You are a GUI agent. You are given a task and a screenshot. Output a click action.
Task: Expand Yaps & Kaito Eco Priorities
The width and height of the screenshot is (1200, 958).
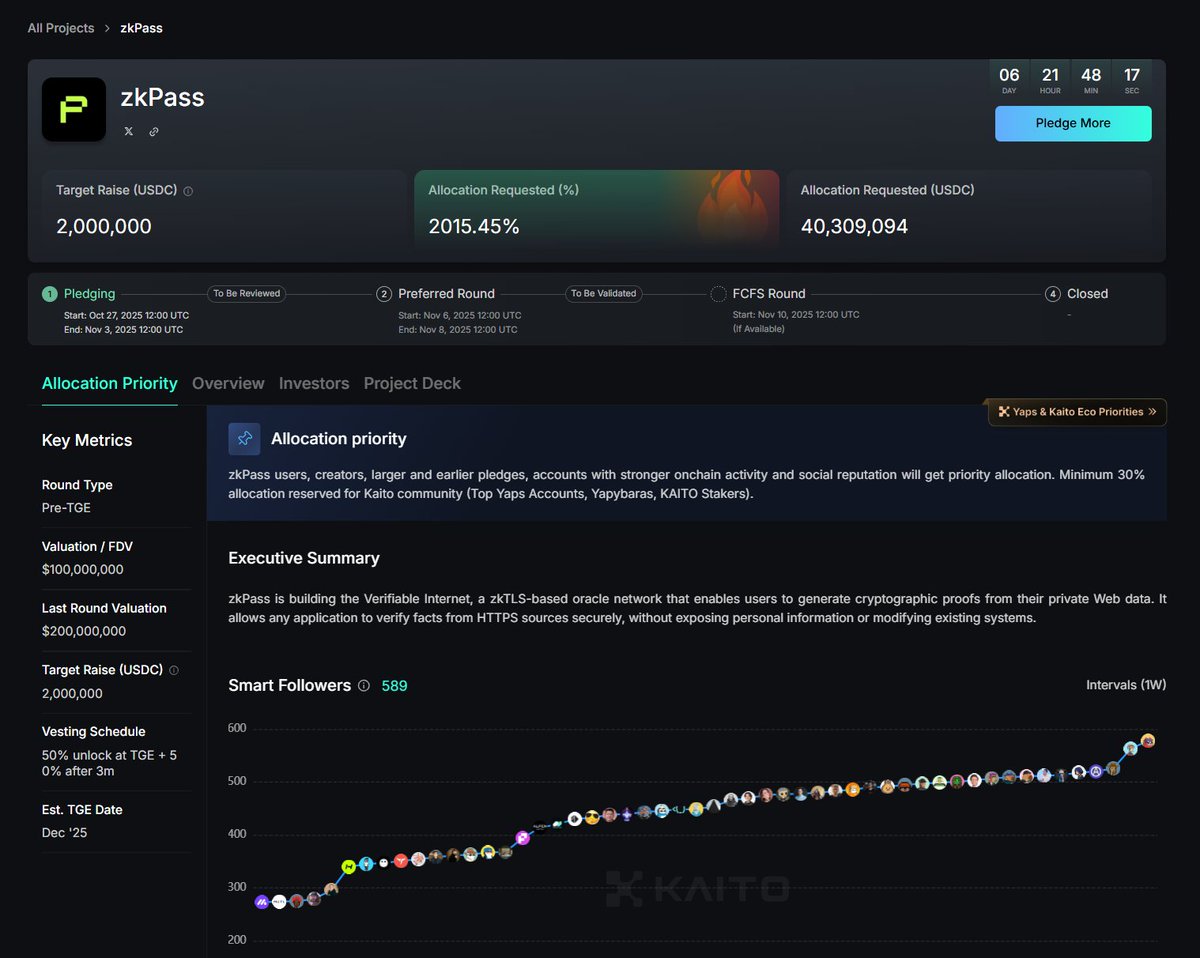click(x=1077, y=412)
